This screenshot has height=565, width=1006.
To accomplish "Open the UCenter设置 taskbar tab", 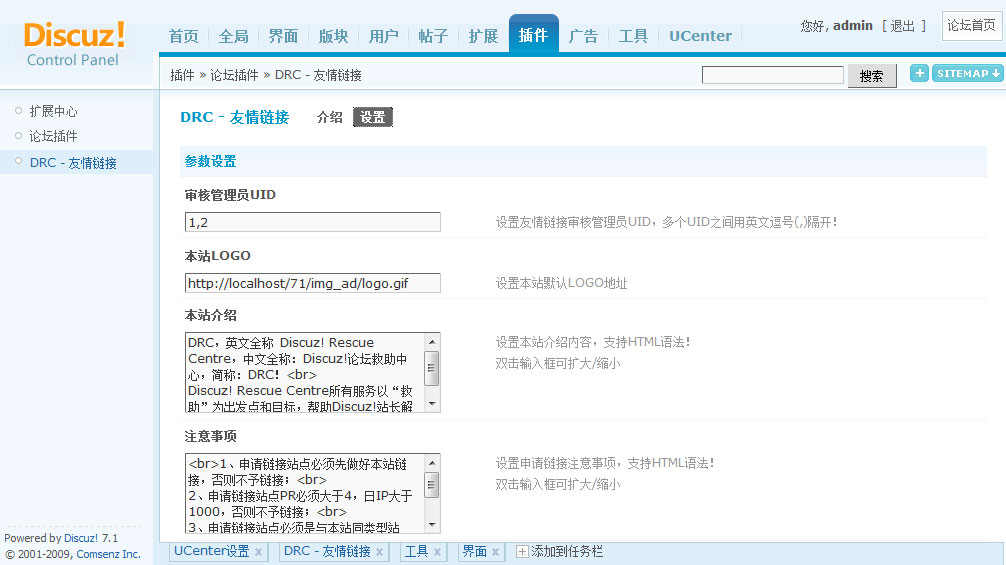I will 212,551.
